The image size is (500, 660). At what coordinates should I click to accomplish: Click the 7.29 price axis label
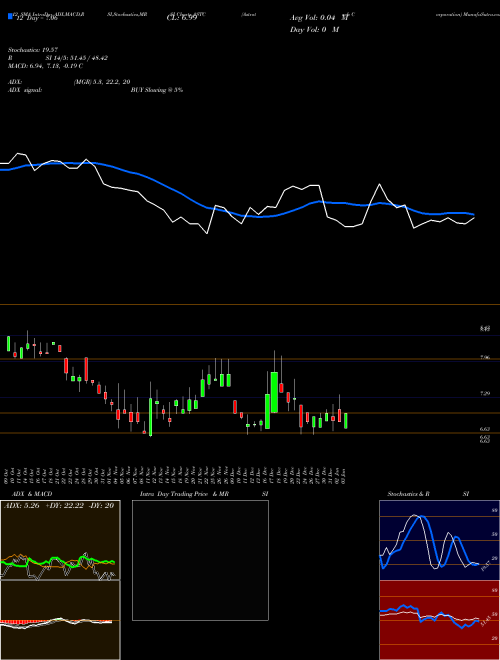click(485, 394)
